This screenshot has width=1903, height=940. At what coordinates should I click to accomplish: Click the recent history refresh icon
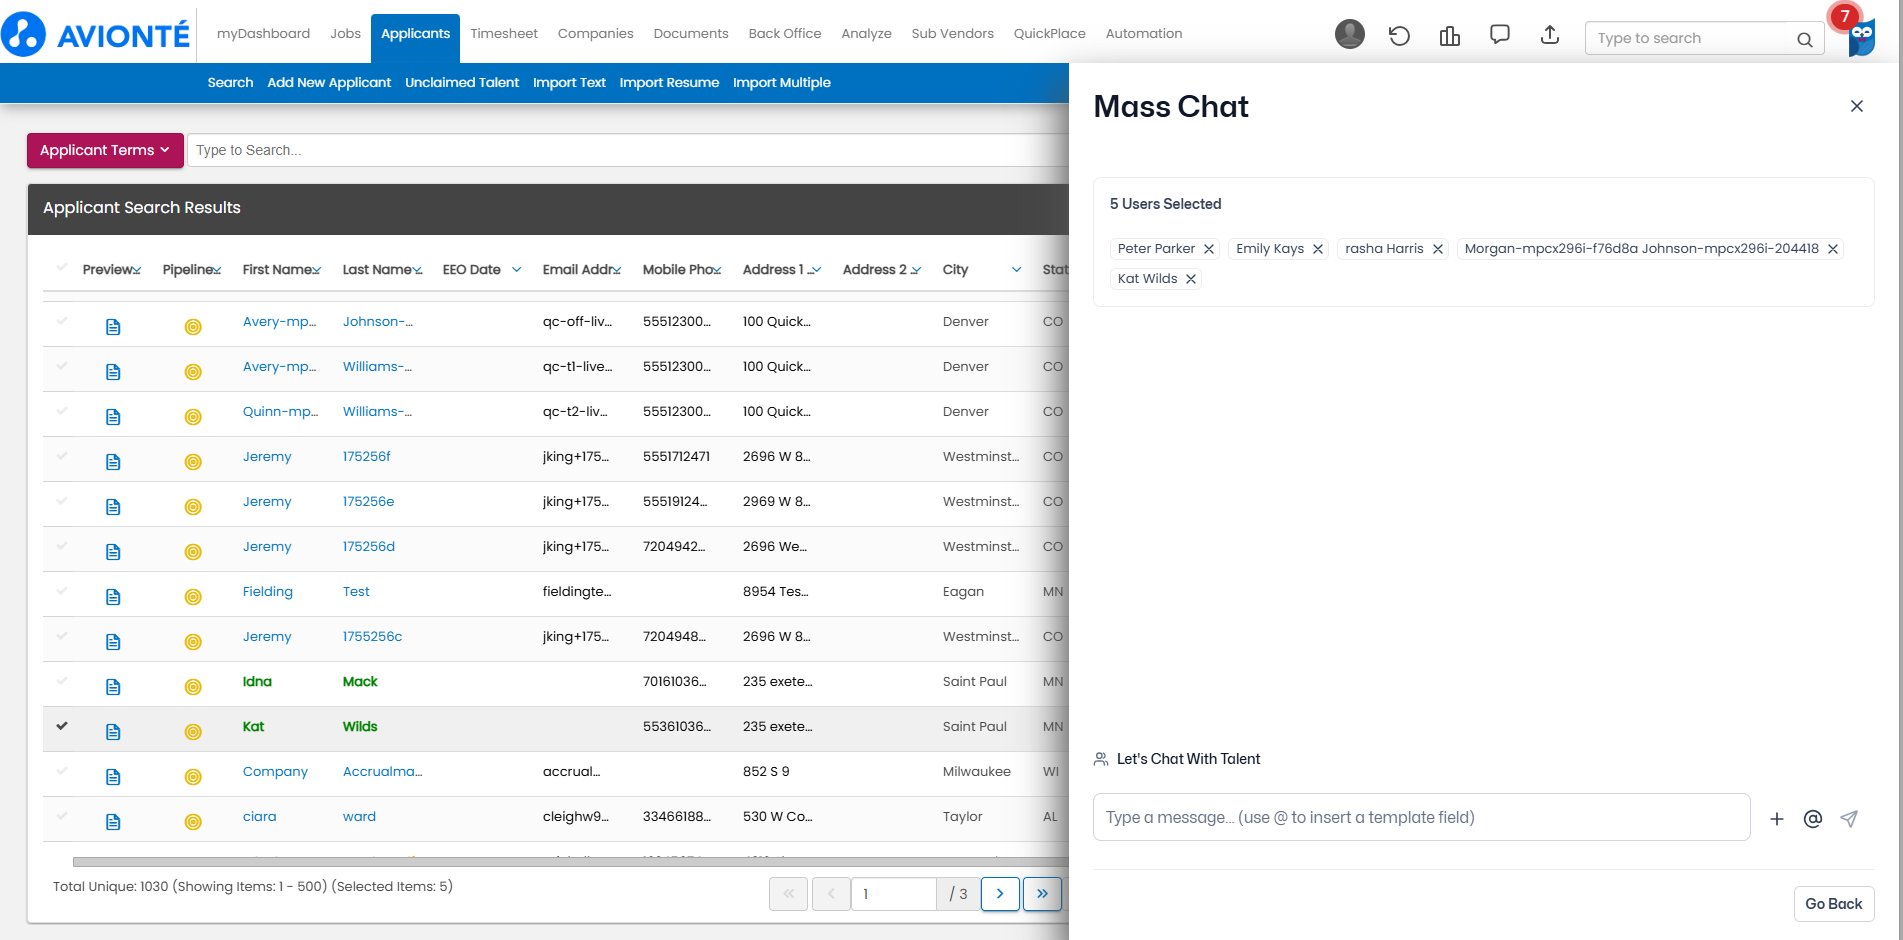(1399, 36)
